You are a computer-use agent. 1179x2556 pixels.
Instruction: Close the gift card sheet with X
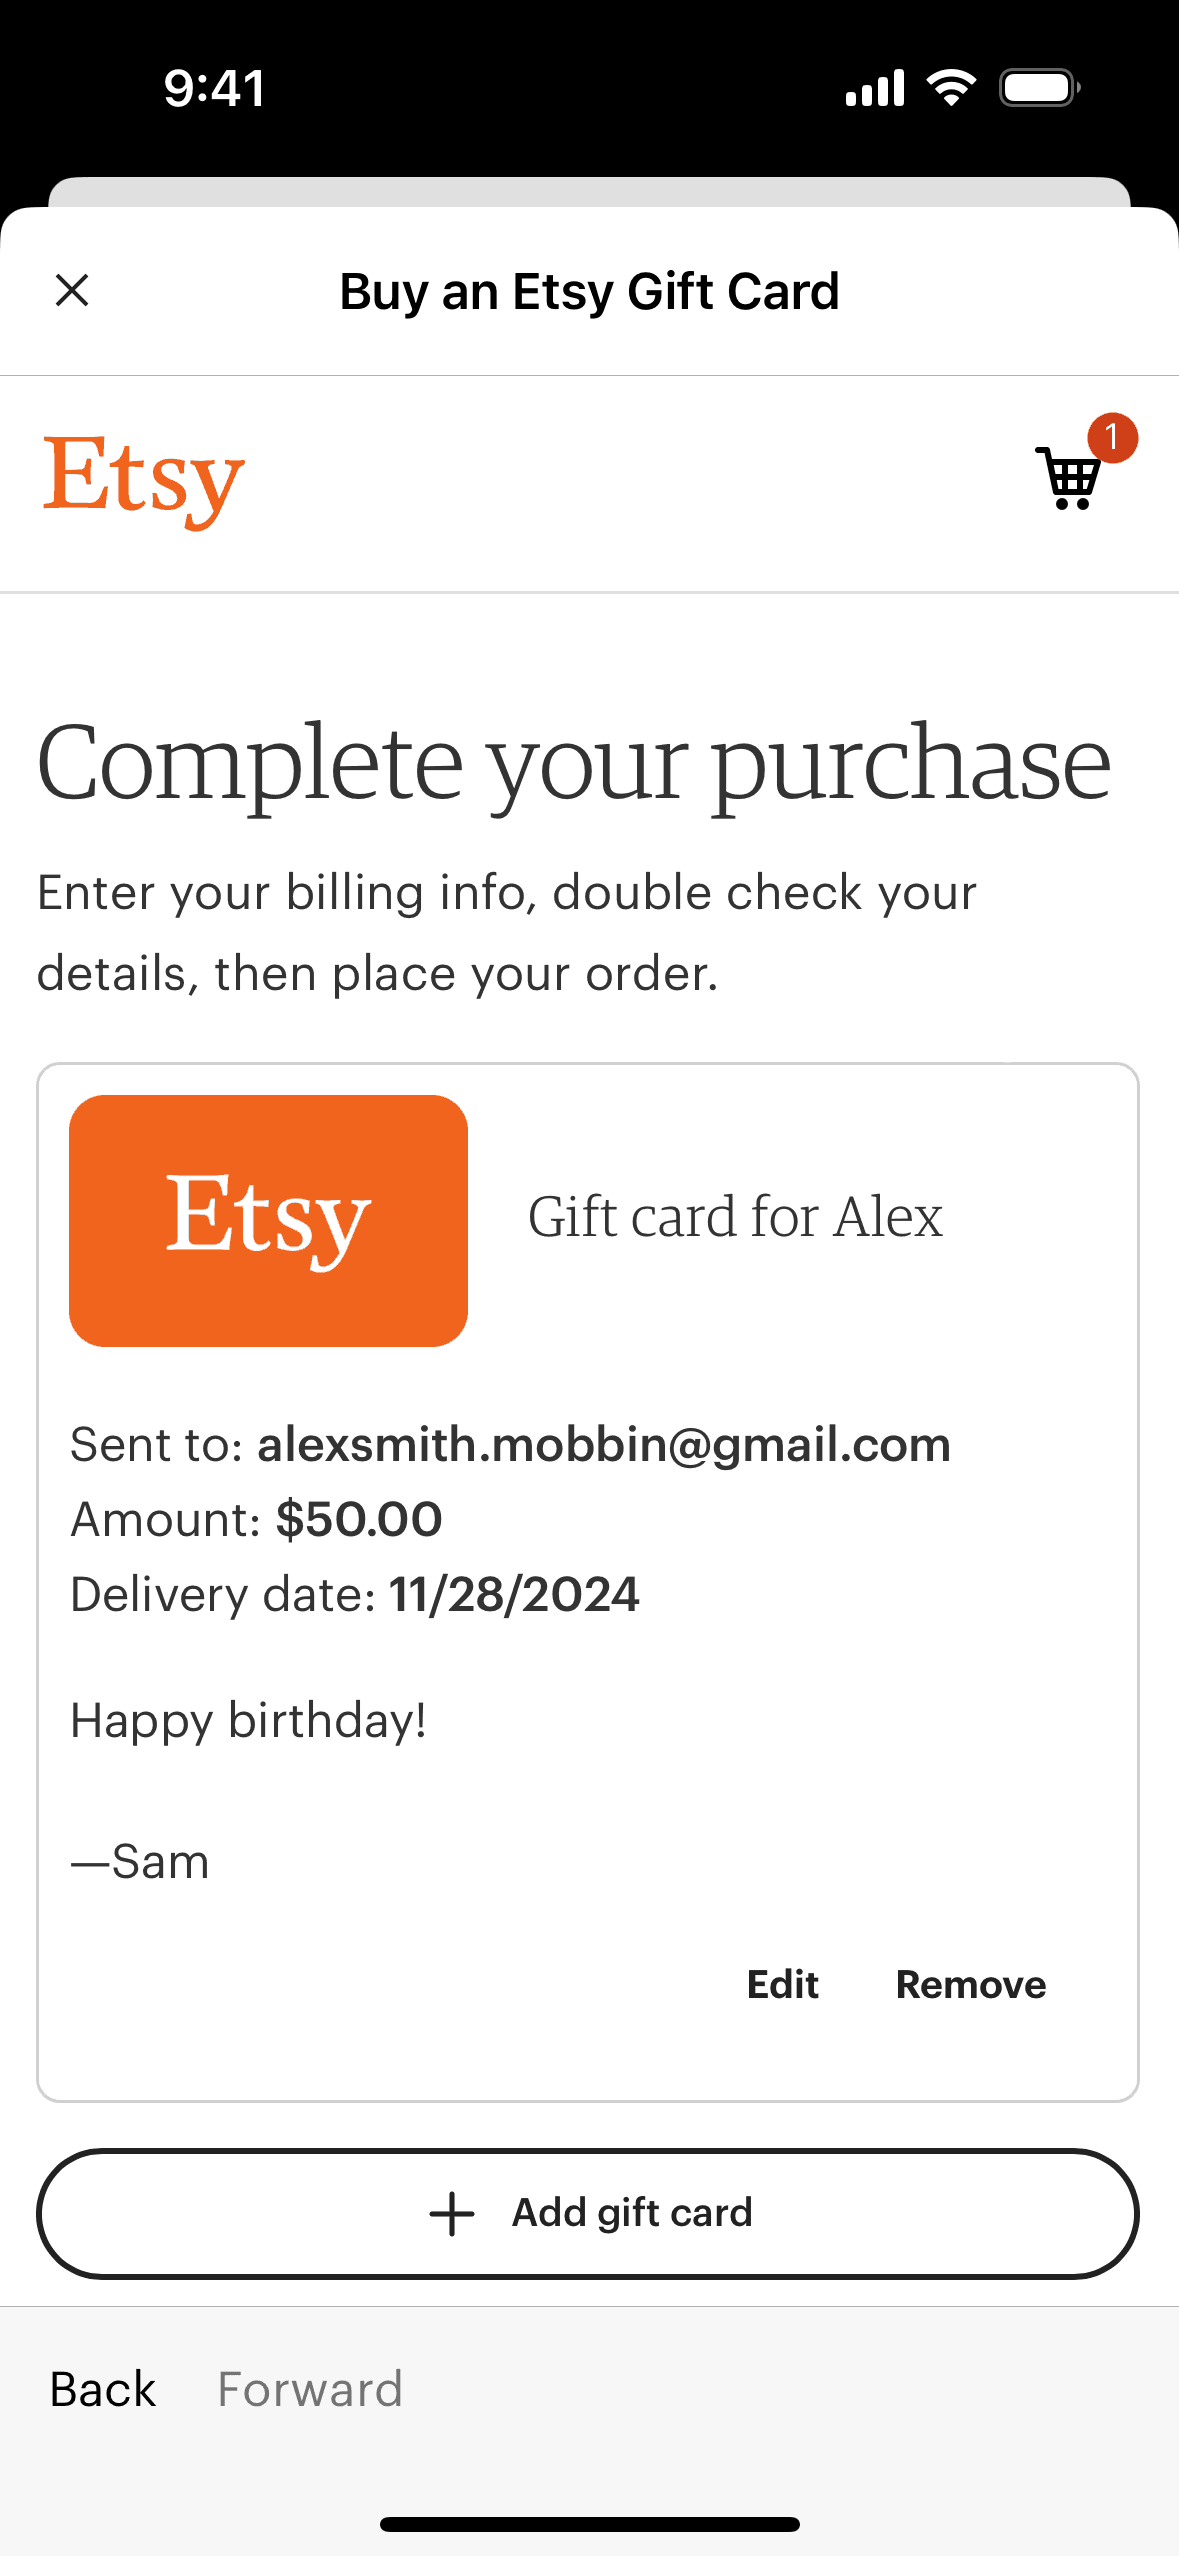point(72,291)
